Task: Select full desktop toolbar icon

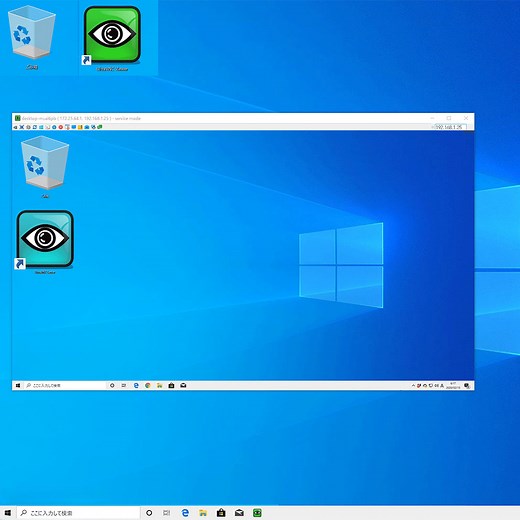Action: tap(93, 127)
